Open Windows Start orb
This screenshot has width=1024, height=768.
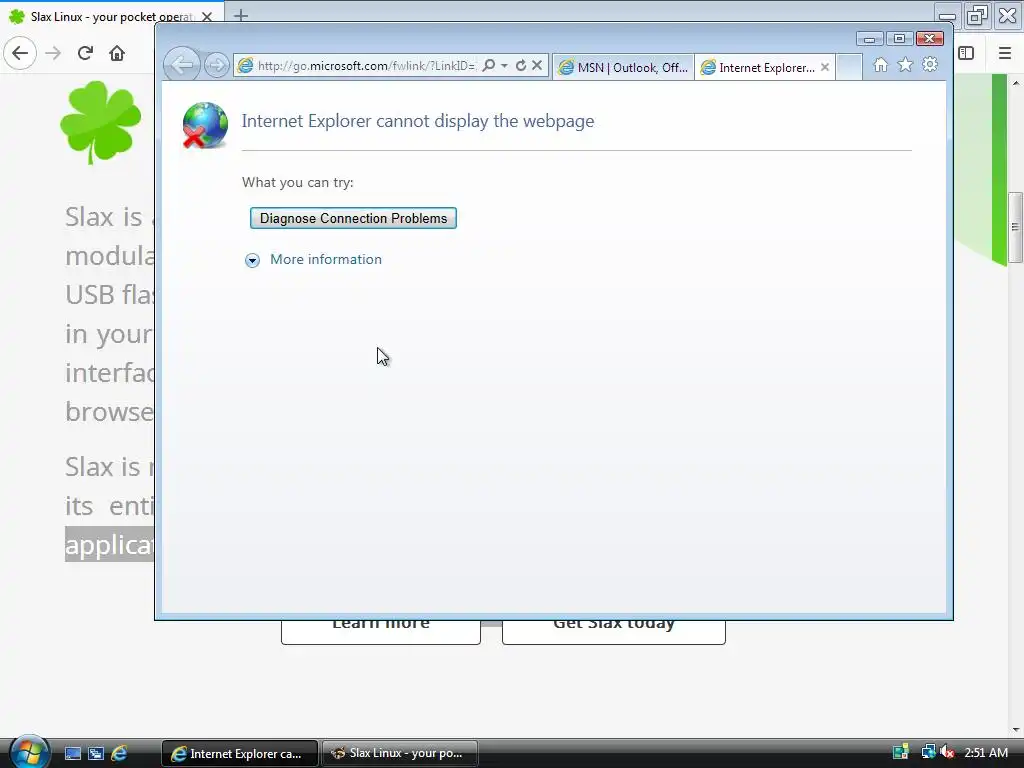pyautogui.click(x=29, y=752)
